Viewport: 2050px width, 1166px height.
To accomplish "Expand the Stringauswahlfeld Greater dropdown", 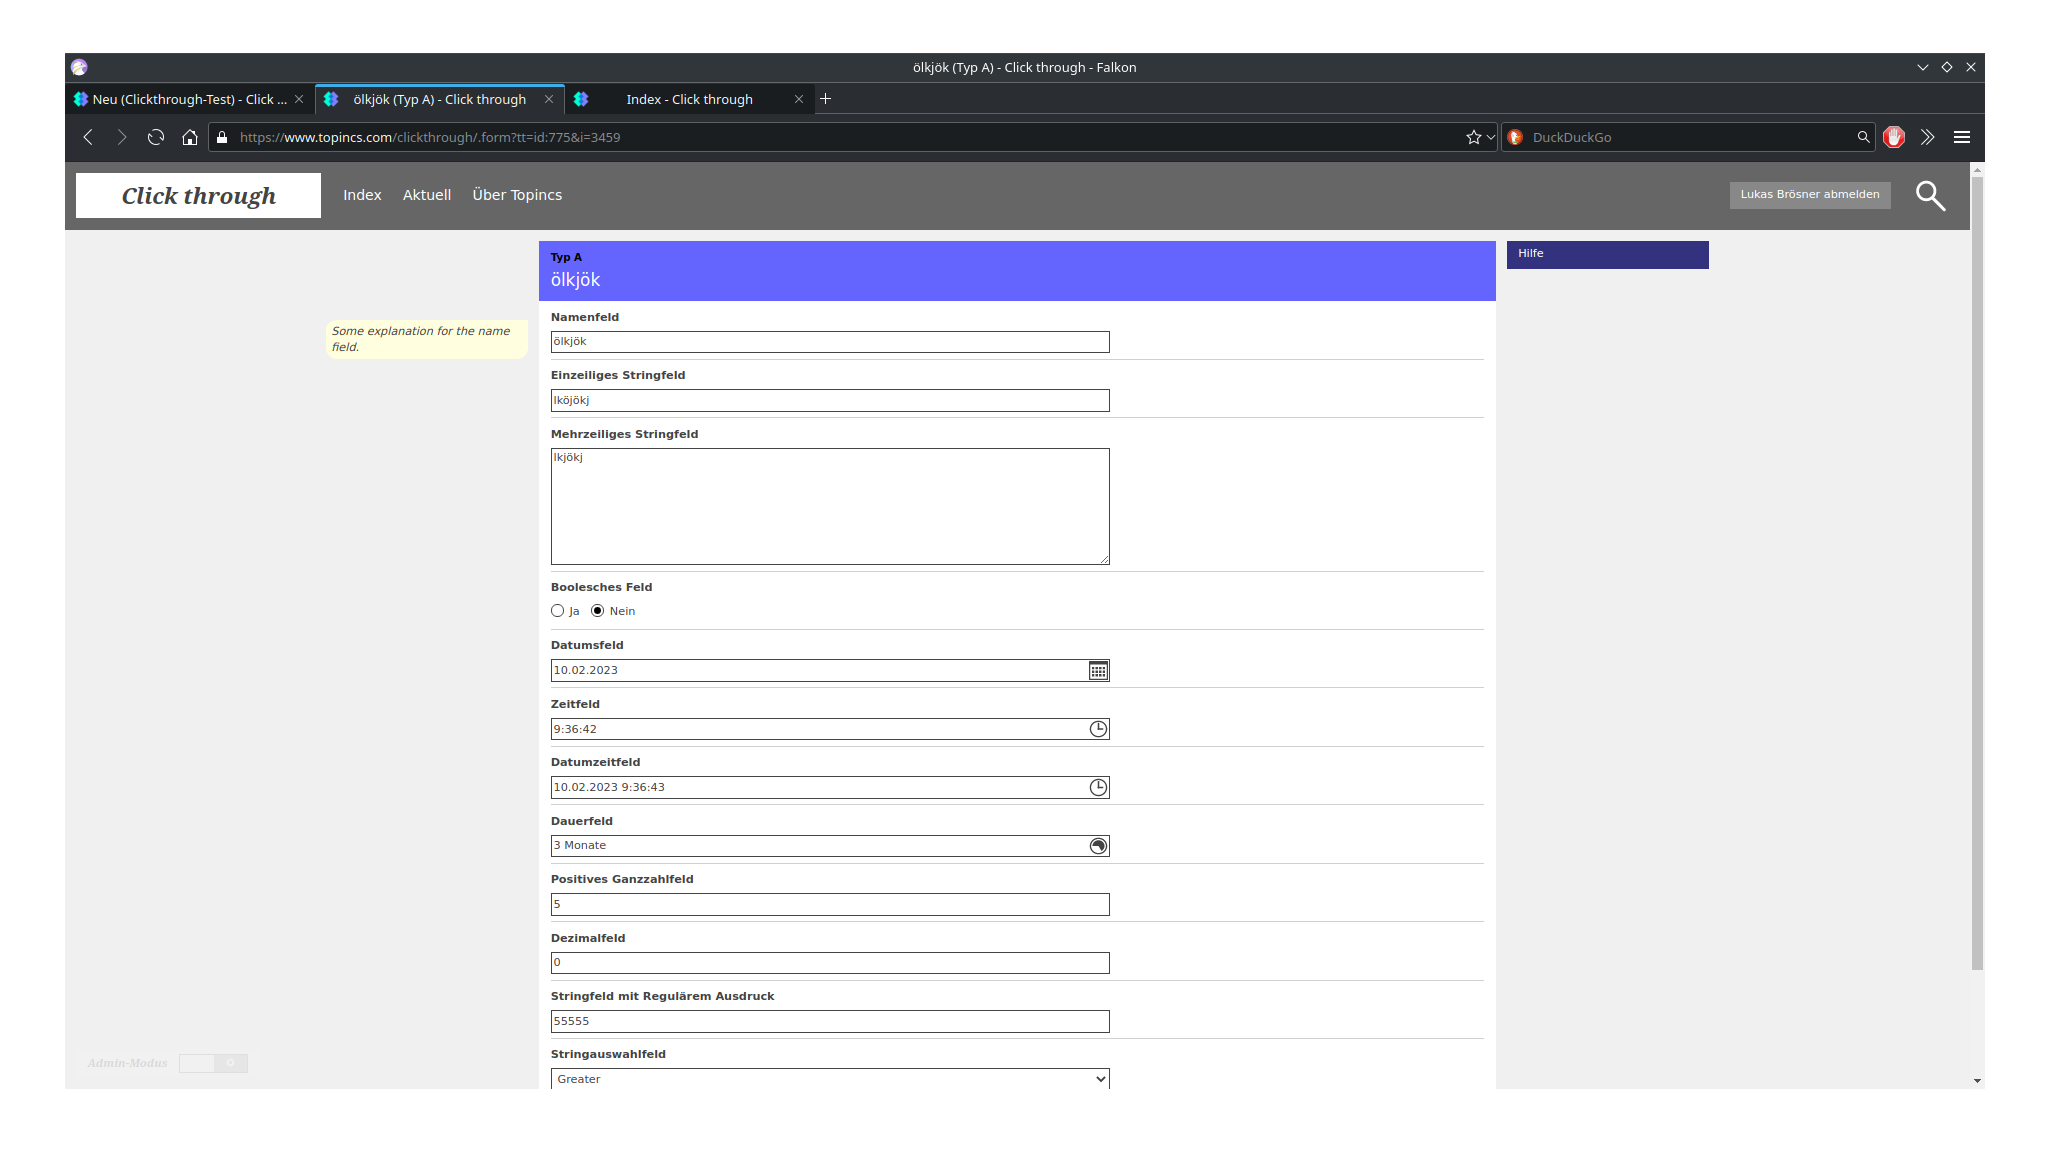I will tap(829, 1079).
